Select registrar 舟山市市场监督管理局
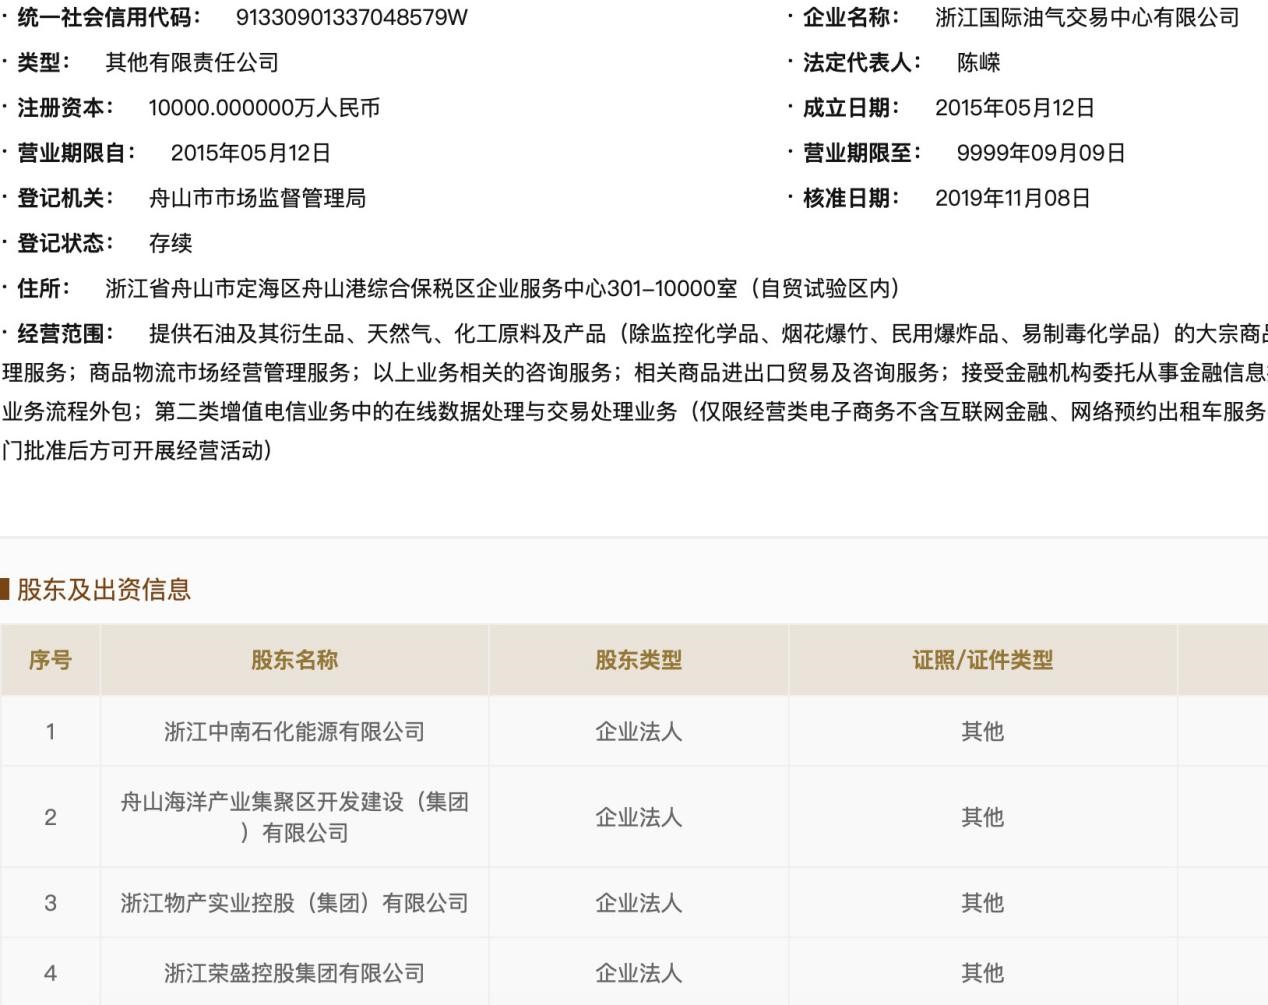Screen dimensions: 1268x1005 coord(257,197)
